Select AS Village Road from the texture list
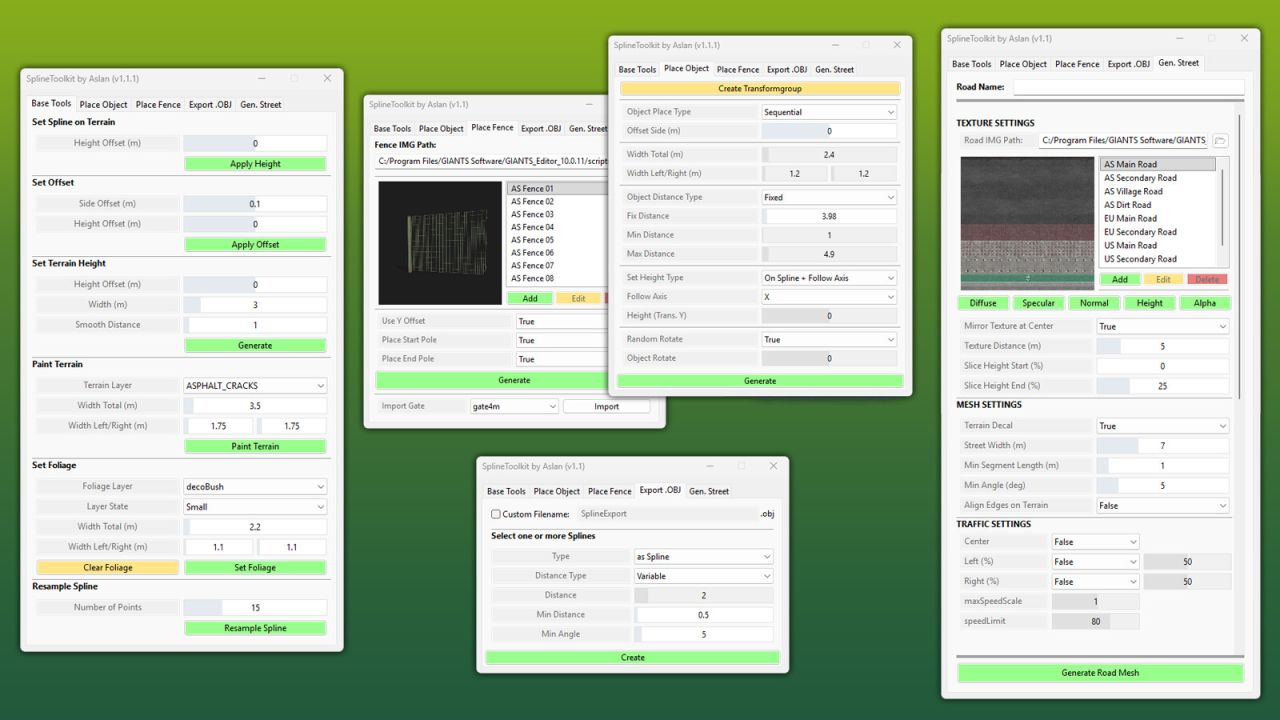Screen dimensions: 1280x720 (x=1132, y=191)
